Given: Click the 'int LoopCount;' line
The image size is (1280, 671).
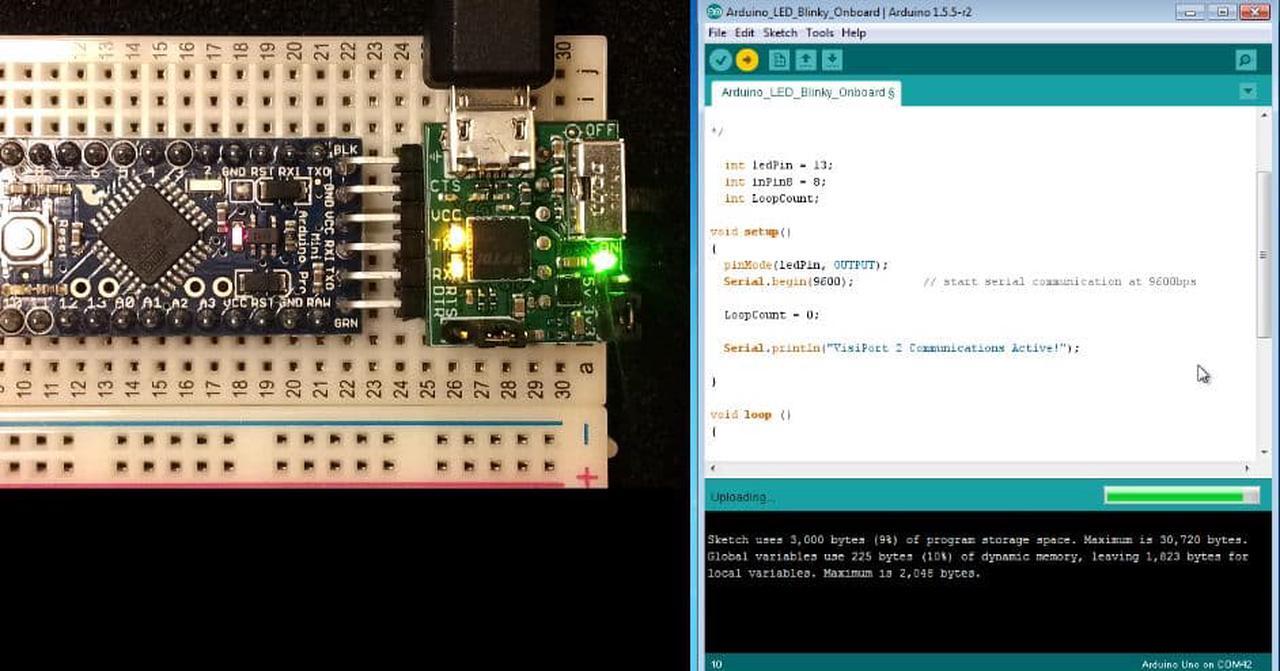Looking at the screenshot, I should pyautogui.click(x=771, y=198).
